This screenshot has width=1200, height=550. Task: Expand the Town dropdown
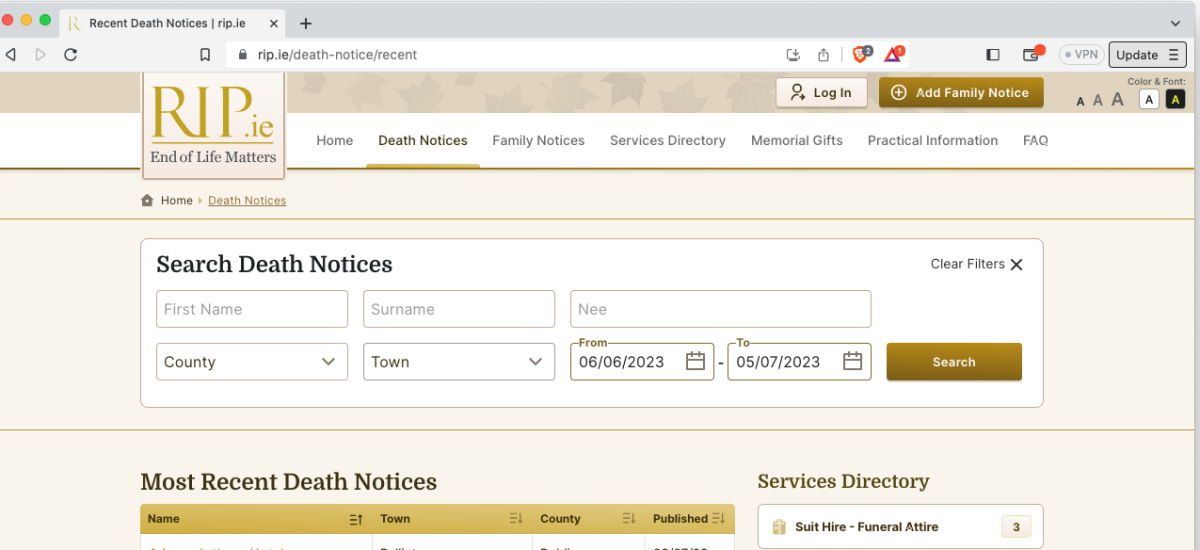coord(459,362)
